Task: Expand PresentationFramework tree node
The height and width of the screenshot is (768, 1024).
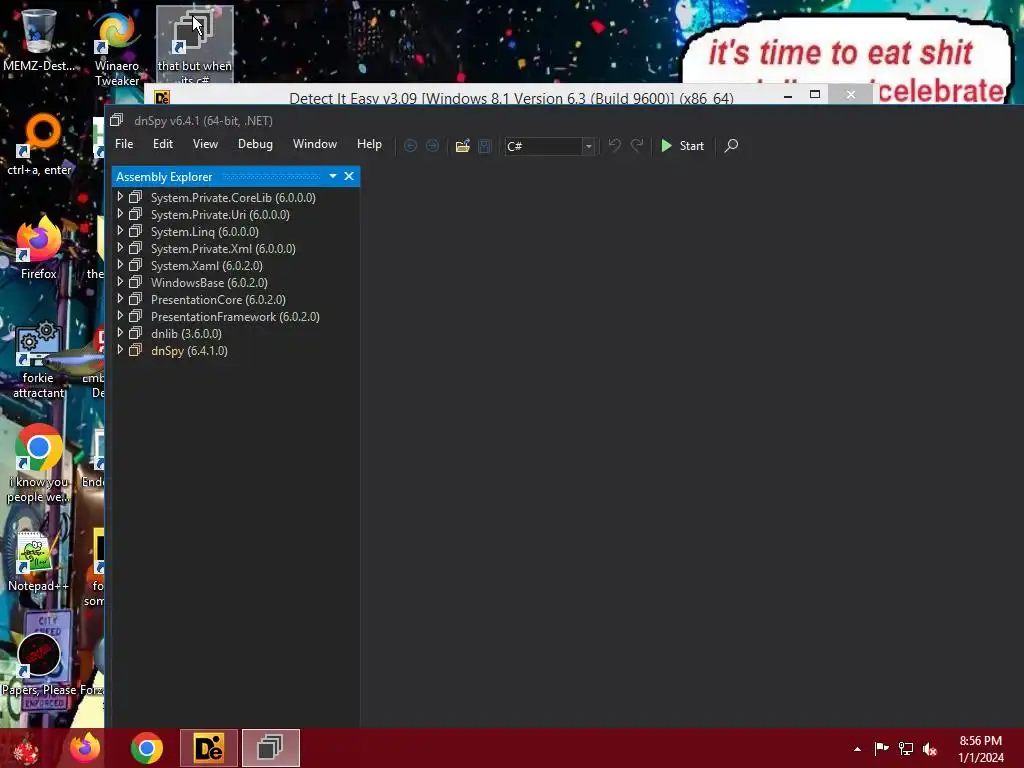Action: pyautogui.click(x=120, y=315)
